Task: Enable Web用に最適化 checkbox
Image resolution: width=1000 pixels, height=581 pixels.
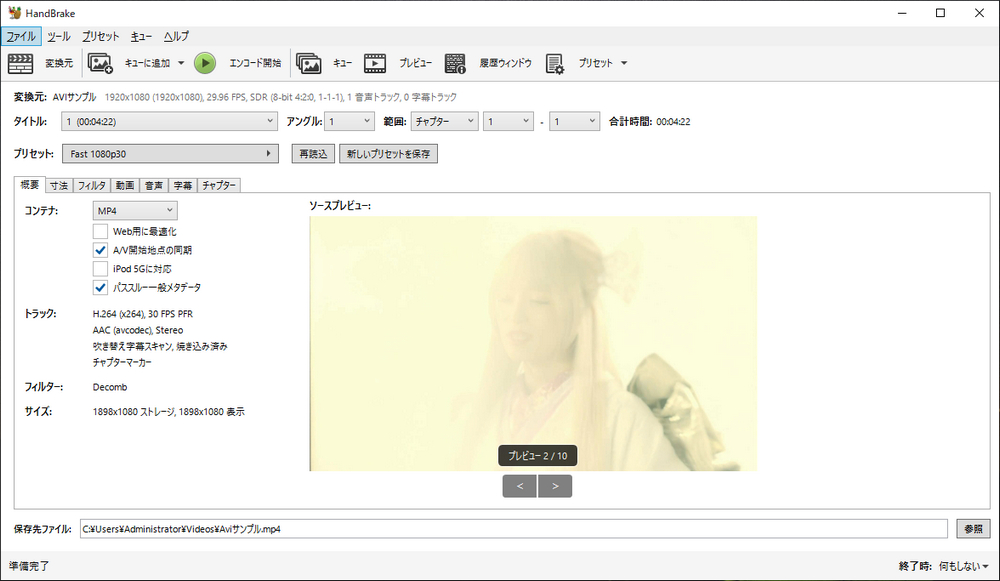Action: coord(100,231)
